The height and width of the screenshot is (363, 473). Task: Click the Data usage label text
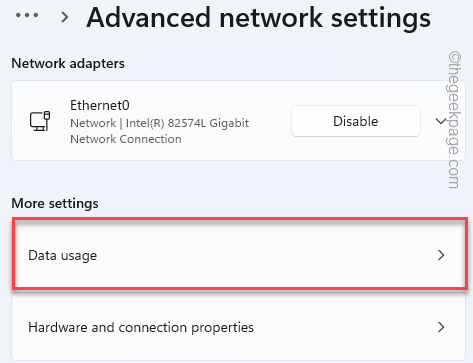(x=63, y=256)
